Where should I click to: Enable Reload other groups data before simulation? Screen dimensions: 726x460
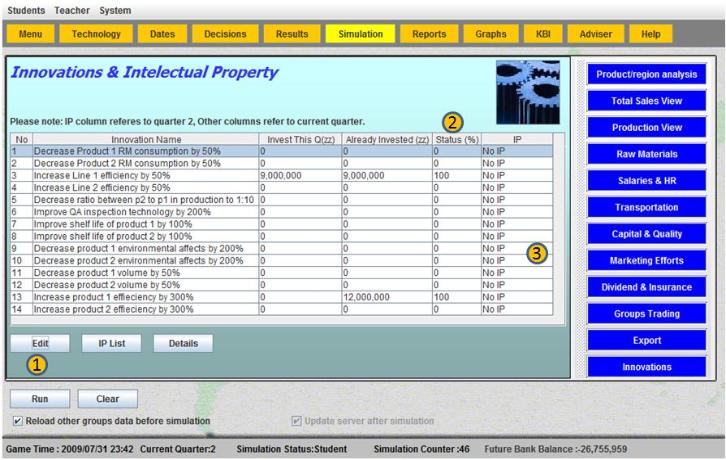click(x=18, y=421)
